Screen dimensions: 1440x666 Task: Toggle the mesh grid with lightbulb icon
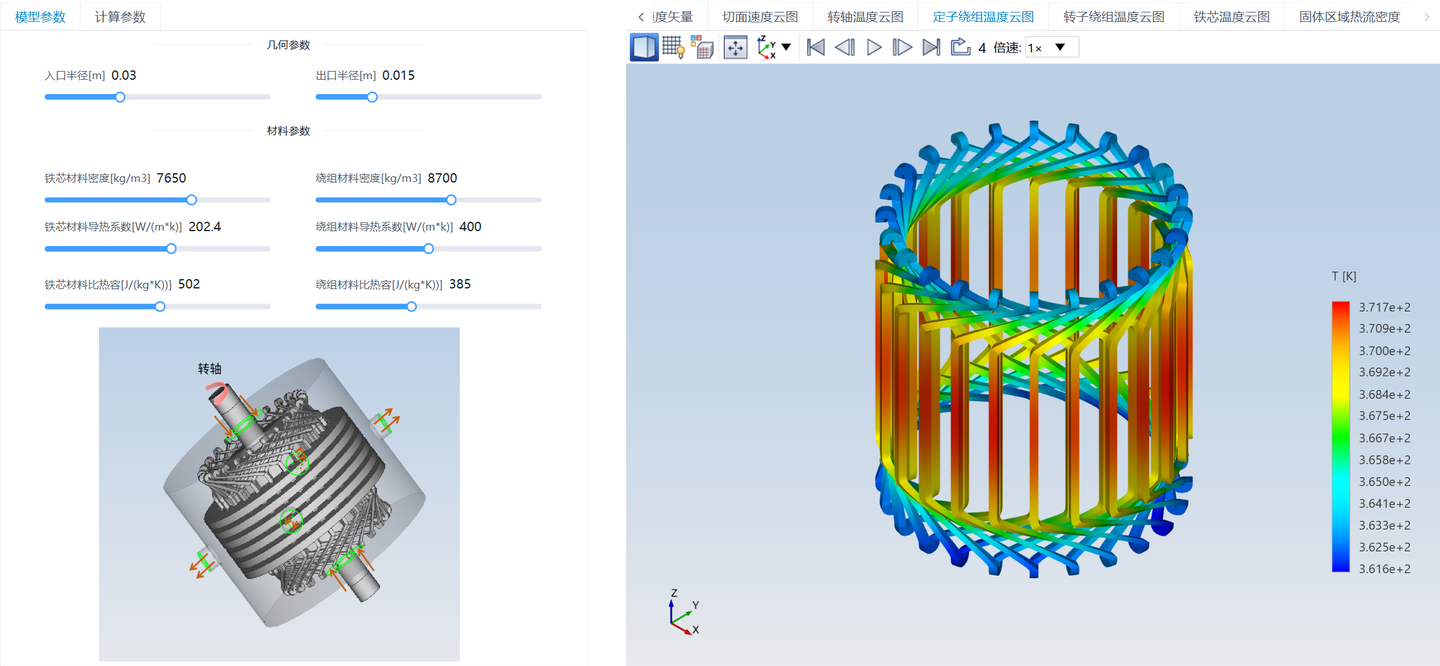tap(673, 47)
